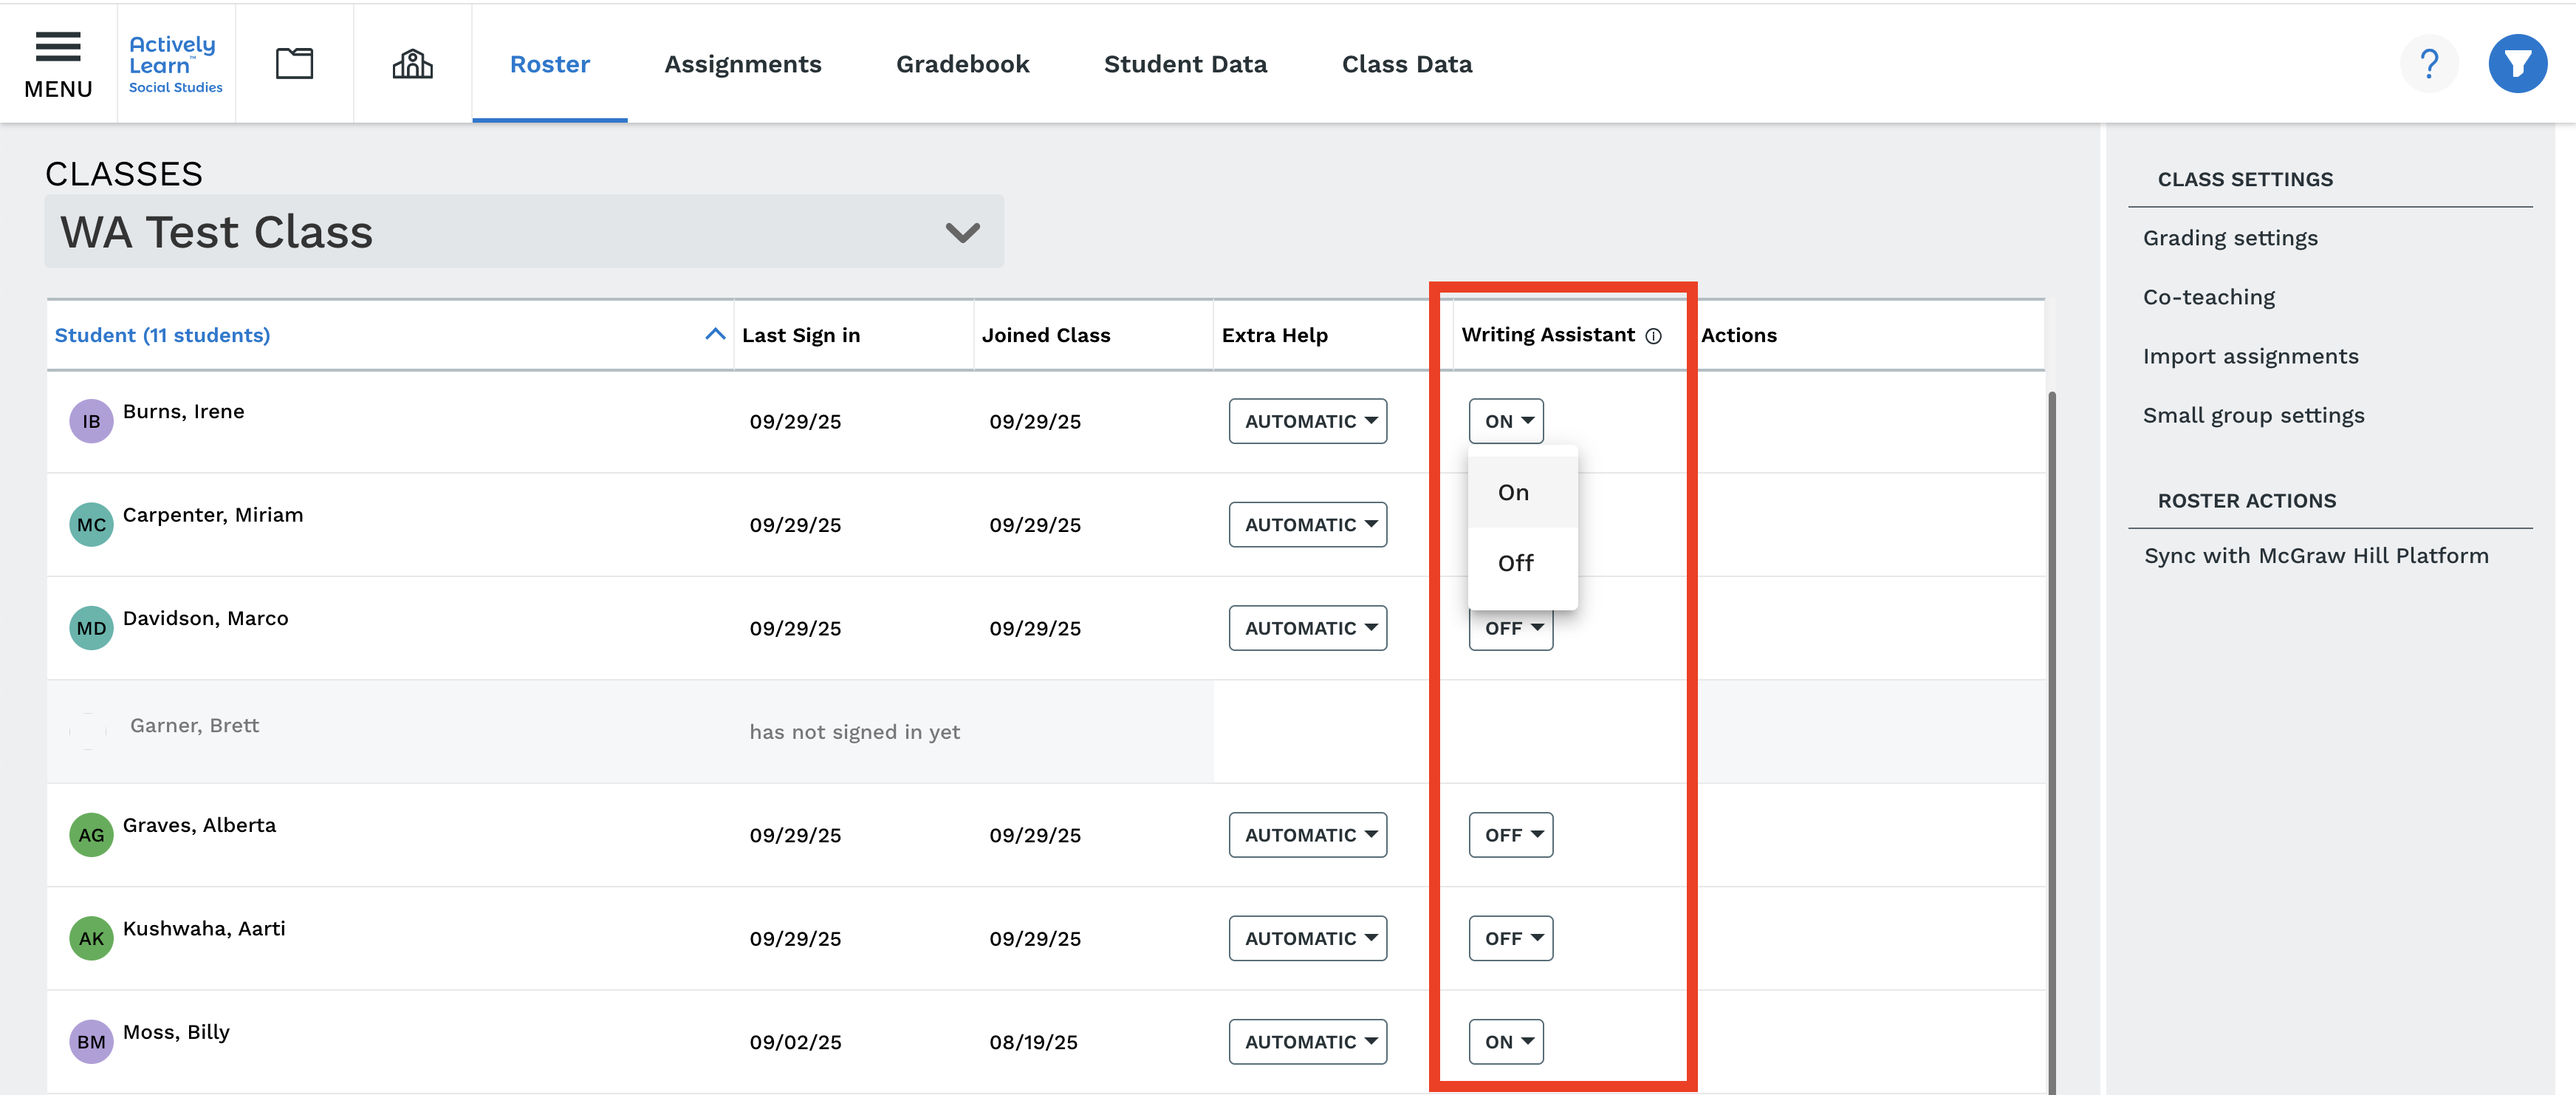Select On in the Writing Assistant menu
This screenshot has height=1095, width=2576.
[x=1513, y=492]
